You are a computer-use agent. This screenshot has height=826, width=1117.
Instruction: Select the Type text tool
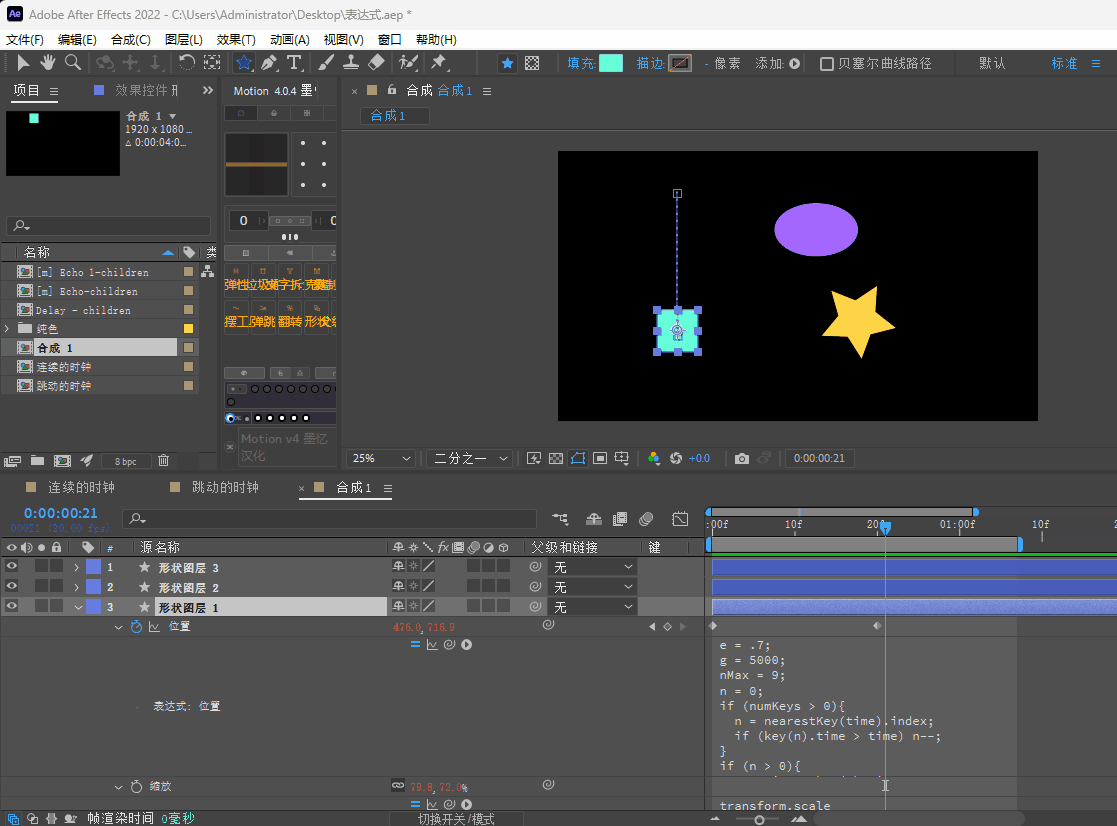point(294,63)
